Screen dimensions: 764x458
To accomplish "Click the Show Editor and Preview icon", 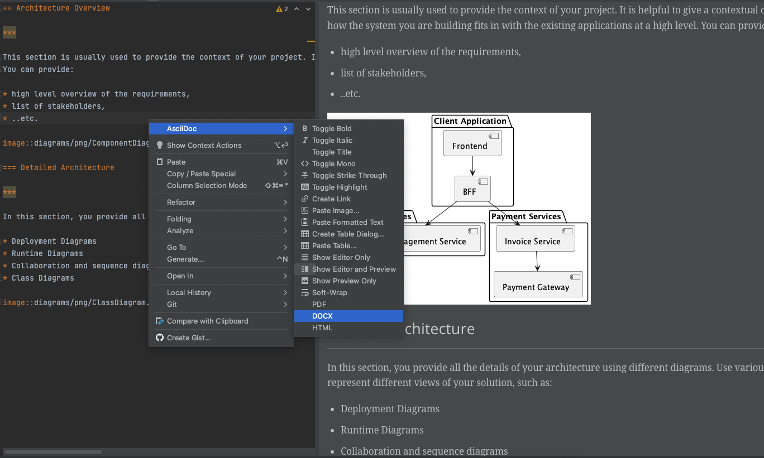I will pyautogui.click(x=305, y=269).
